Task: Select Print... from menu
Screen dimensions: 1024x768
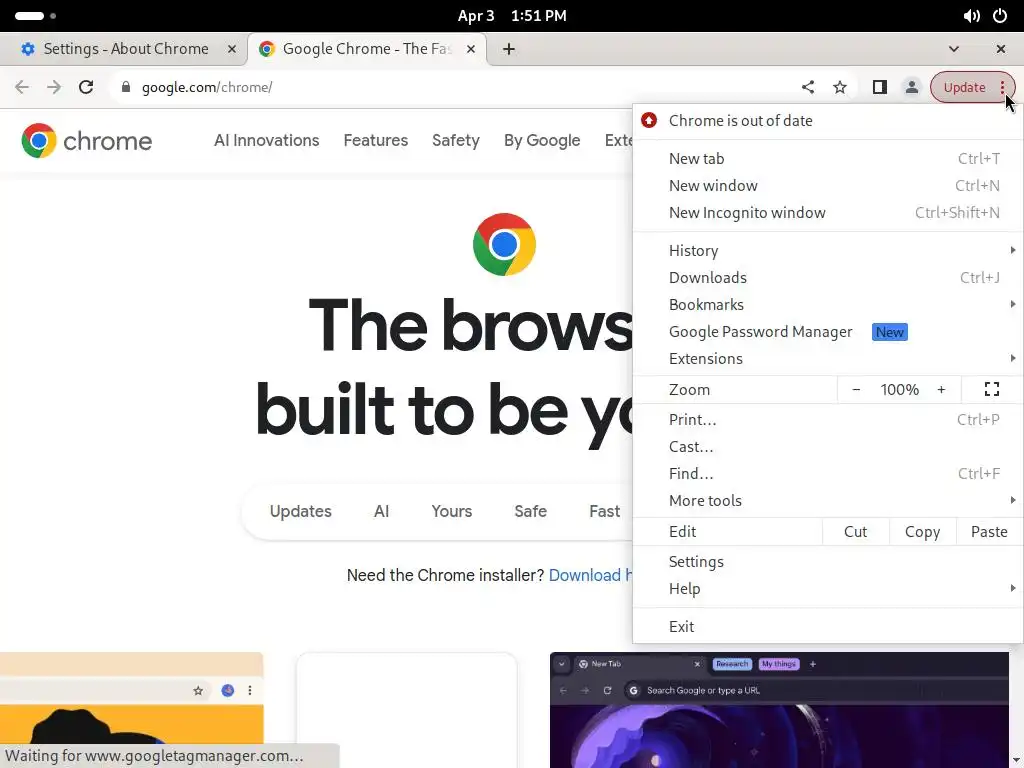Action: coord(827,420)
